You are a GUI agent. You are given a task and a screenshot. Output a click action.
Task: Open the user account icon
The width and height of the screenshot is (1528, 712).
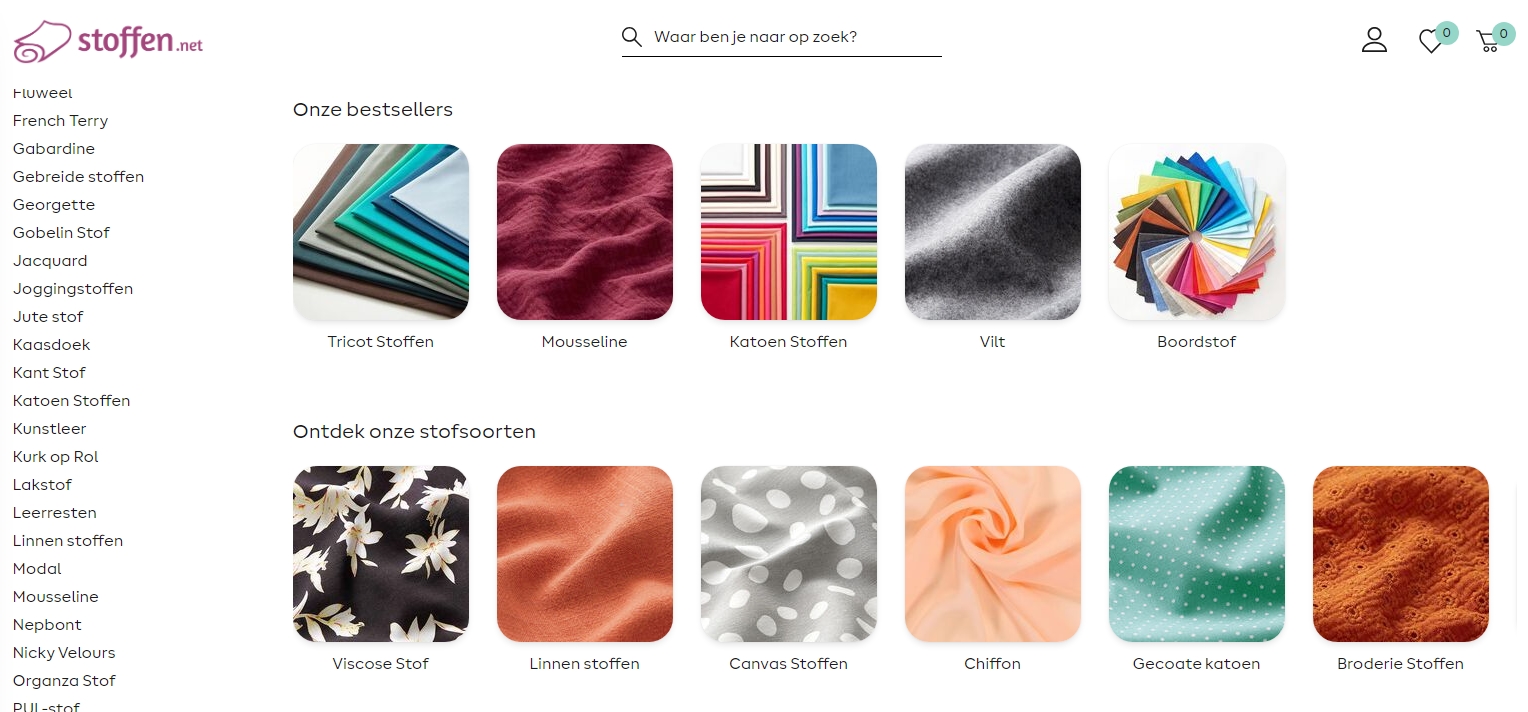pos(1374,40)
